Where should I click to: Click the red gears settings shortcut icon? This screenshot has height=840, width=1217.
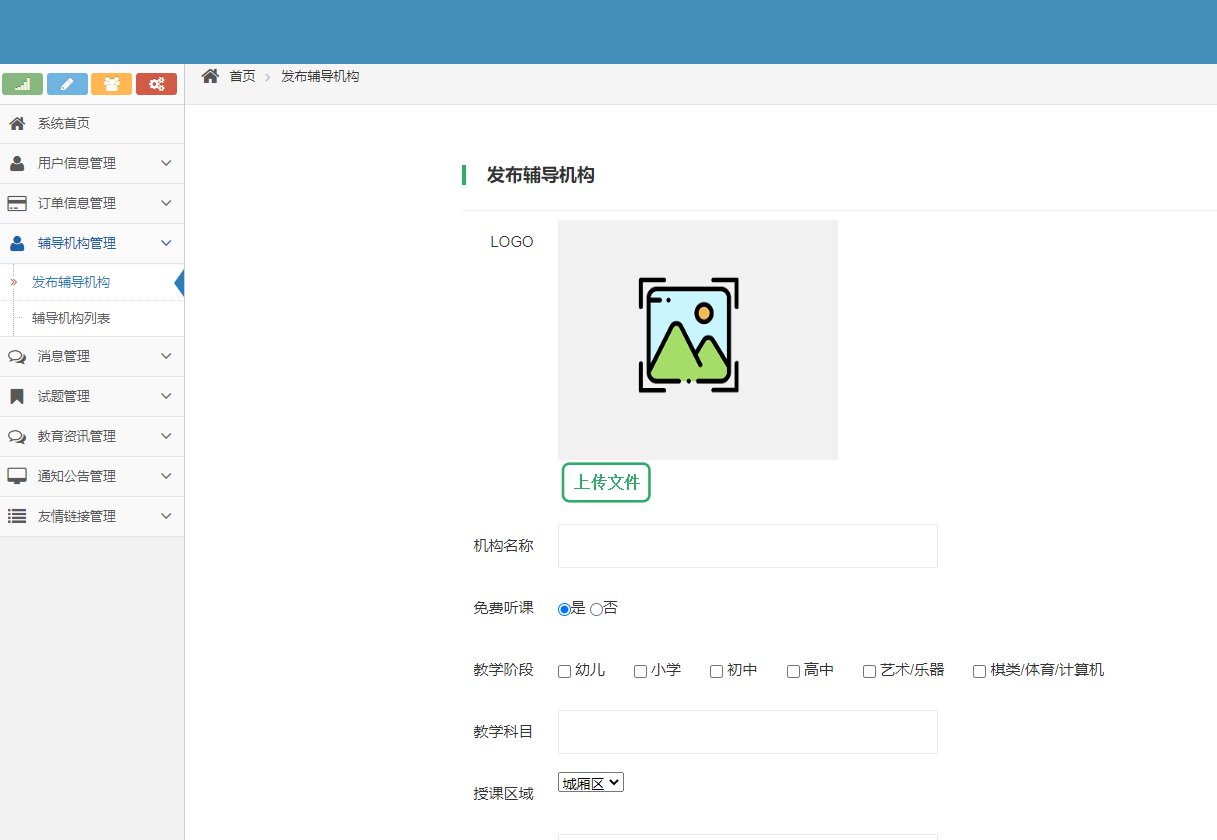click(156, 84)
